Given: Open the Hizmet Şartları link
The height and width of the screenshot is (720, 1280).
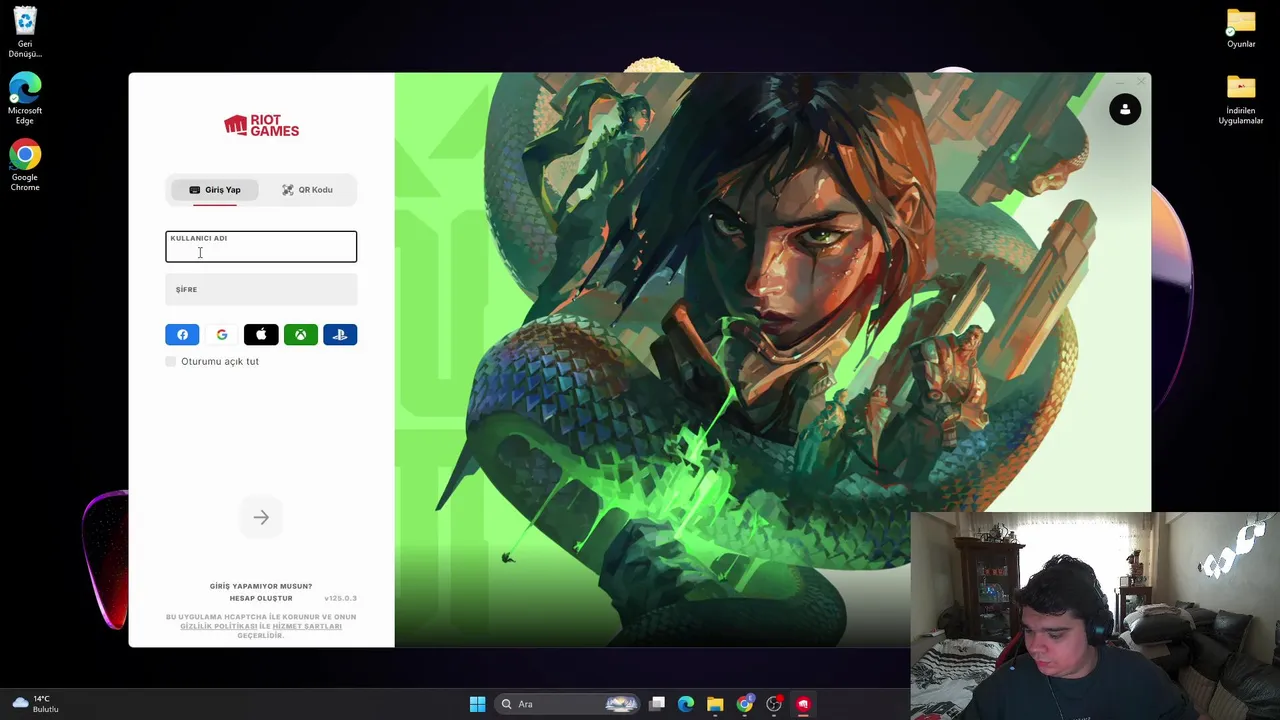Looking at the screenshot, I should point(307,626).
